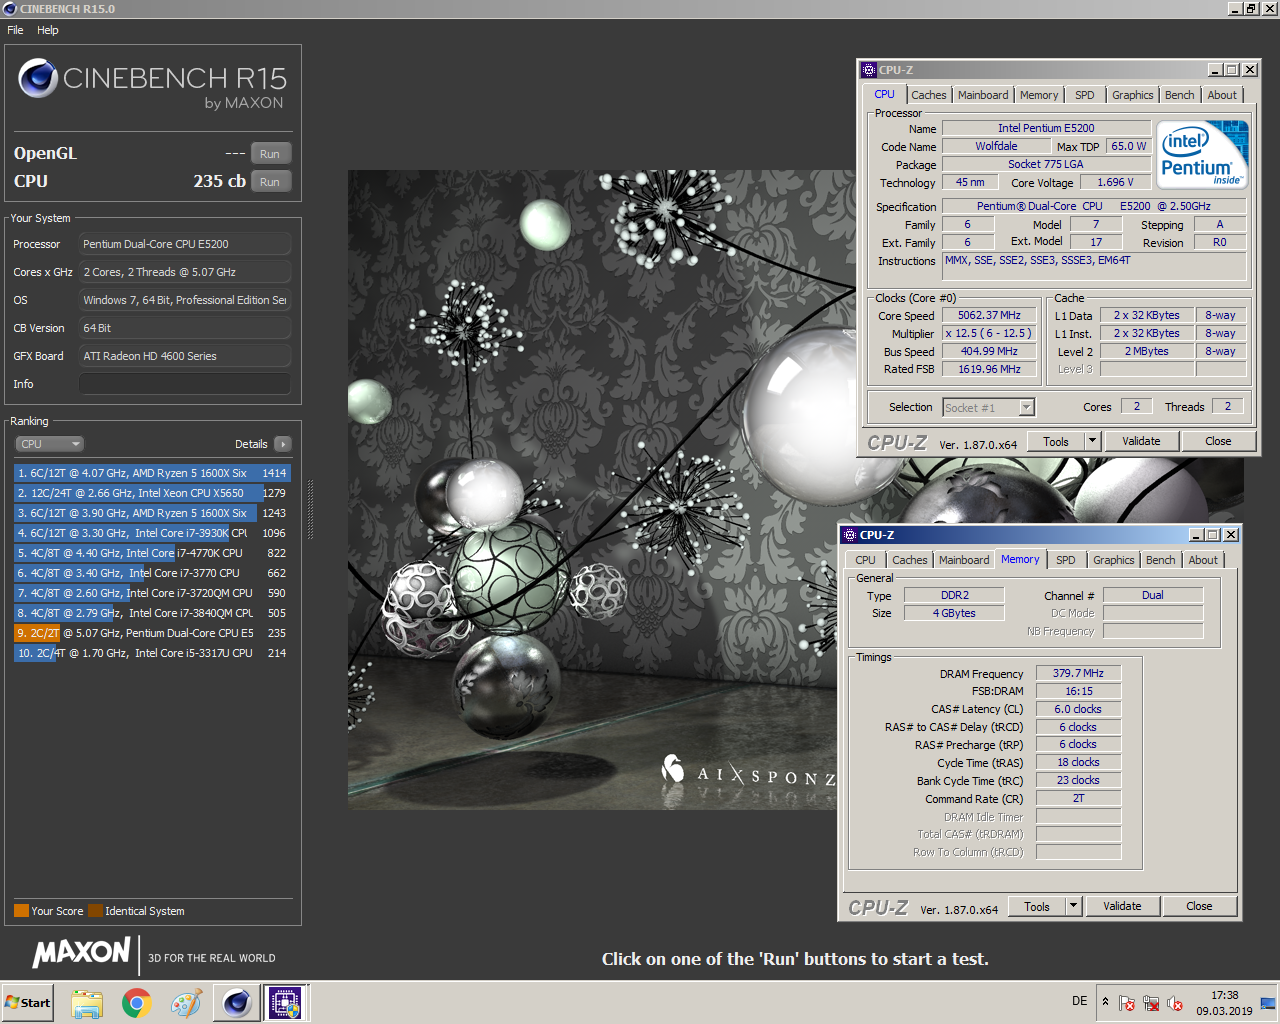
Task: Click the Cinebench logo icon in the header
Action: coord(38,78)
